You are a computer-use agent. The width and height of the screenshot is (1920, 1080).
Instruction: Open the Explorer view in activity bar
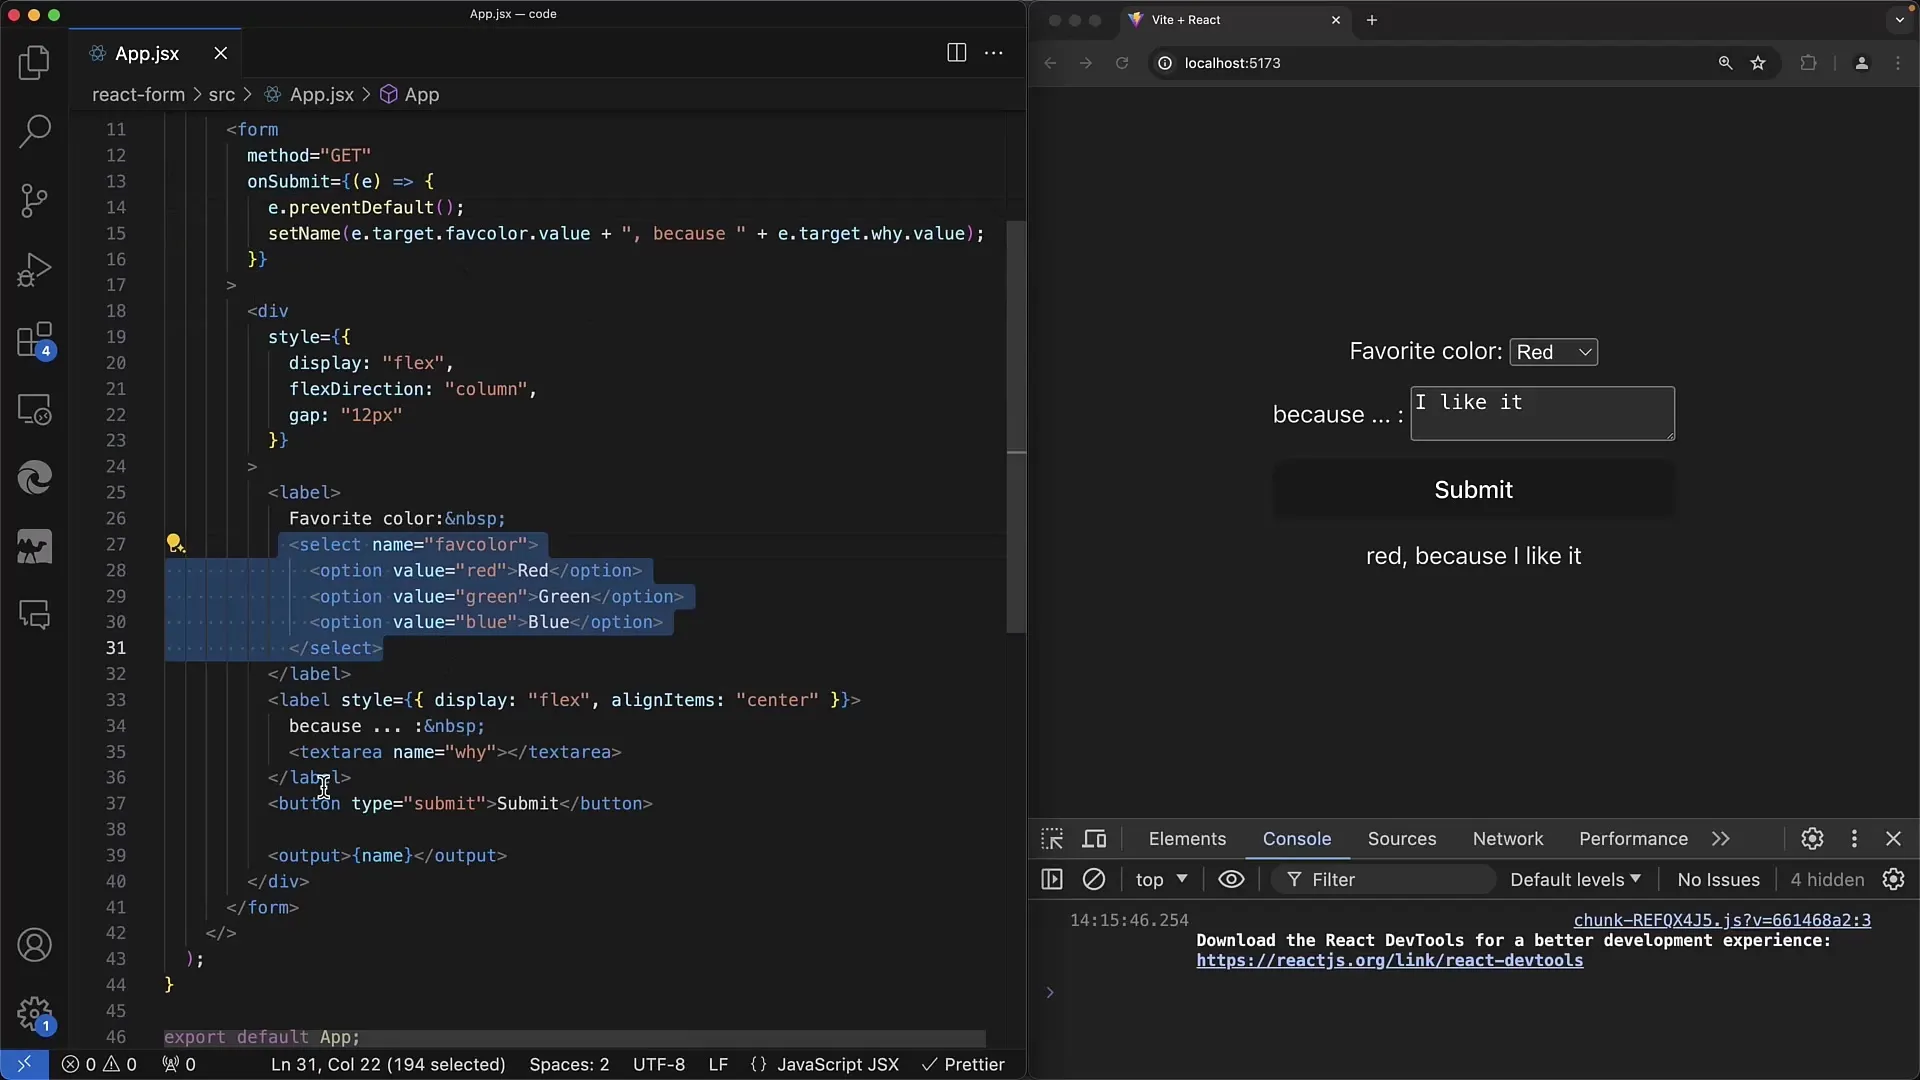(x=34, y=62)
